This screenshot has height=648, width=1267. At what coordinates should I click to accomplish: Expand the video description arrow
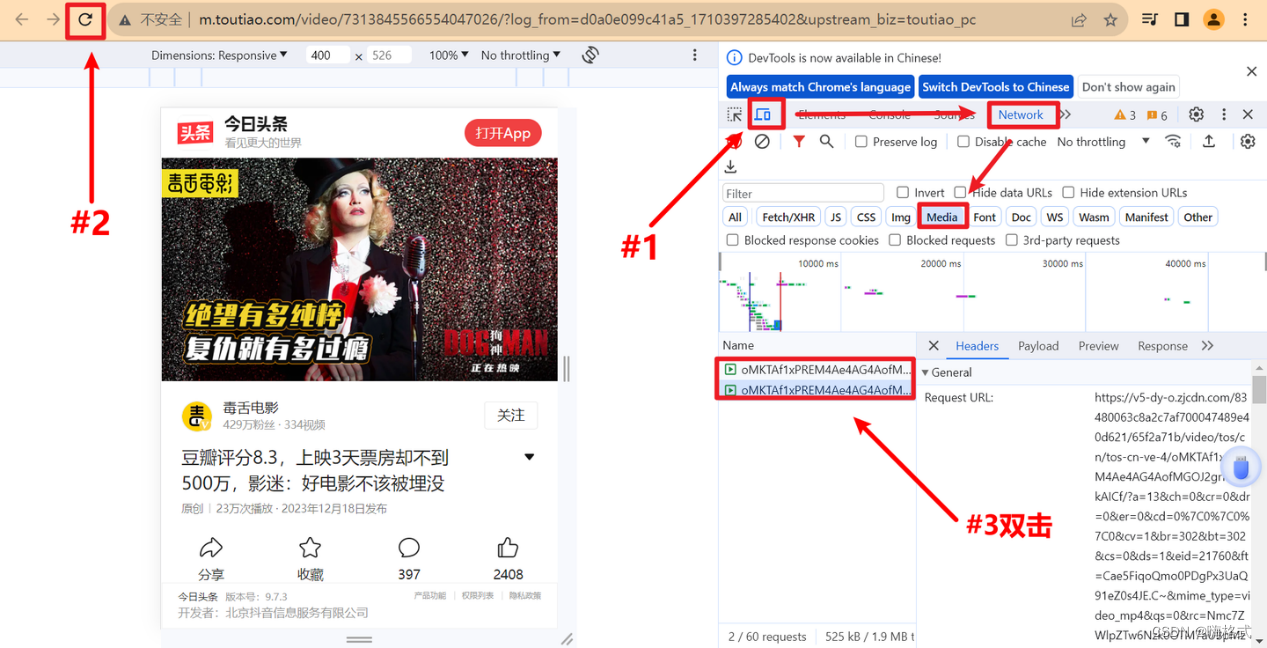click(529, 457)
